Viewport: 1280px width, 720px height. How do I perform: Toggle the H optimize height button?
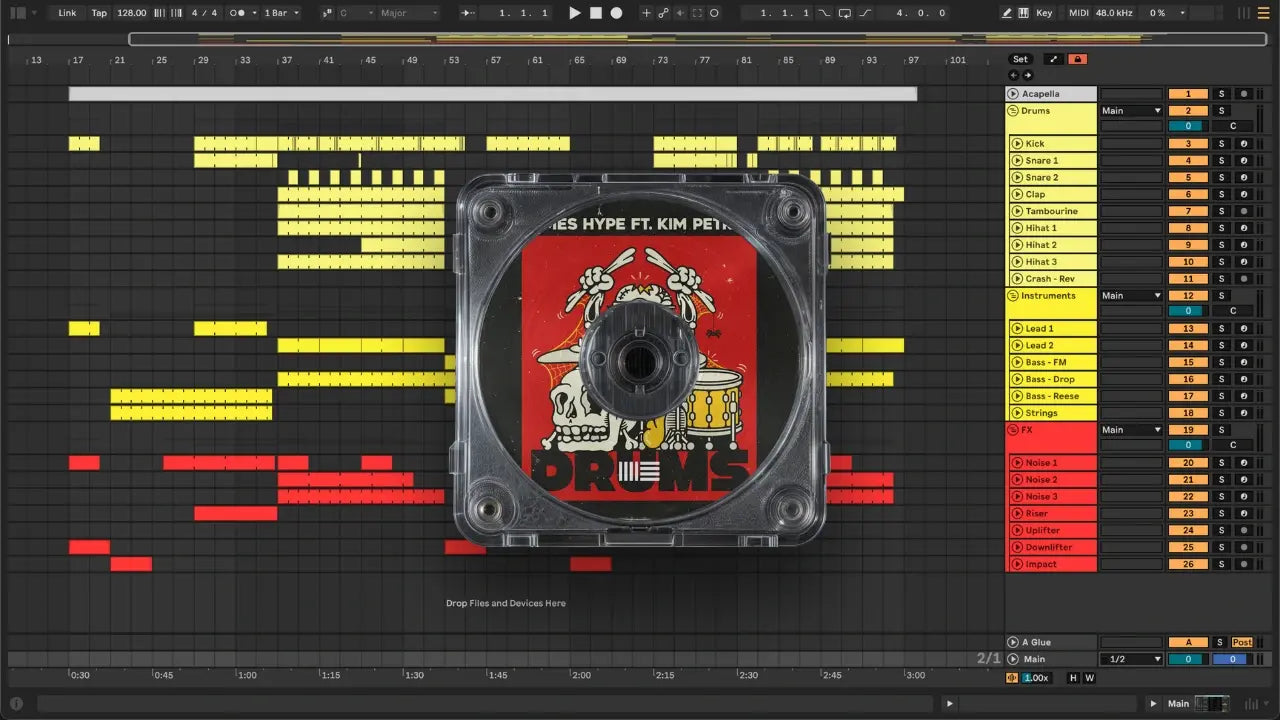click(x=1074, y=678)
